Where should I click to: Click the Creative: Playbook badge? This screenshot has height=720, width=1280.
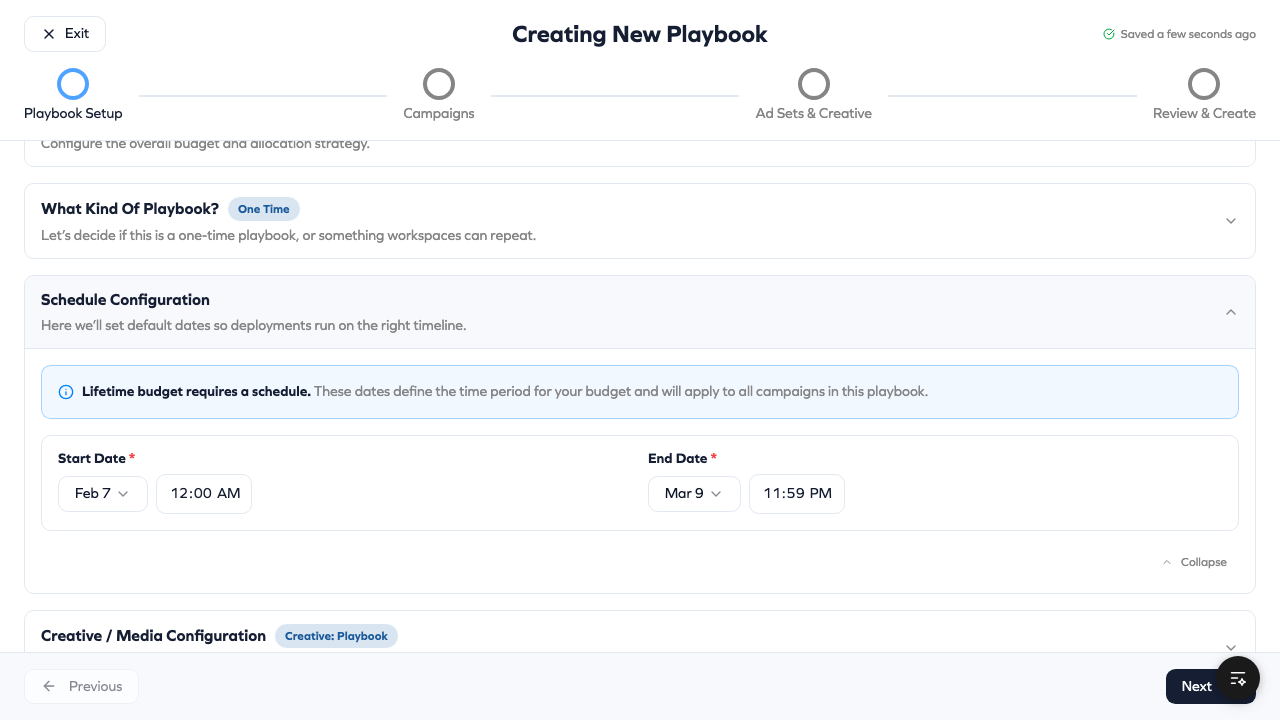pyautogui.click(x=336, y=636)
